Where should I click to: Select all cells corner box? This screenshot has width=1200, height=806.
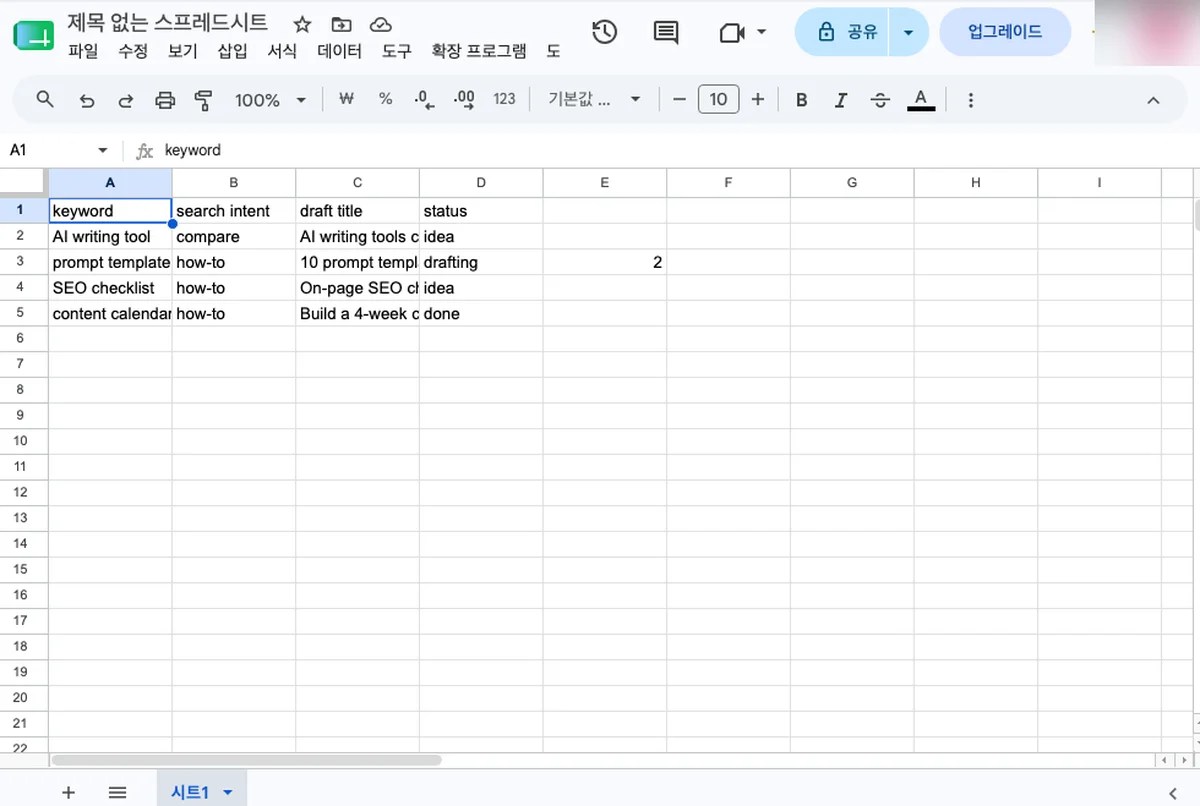pyautogui.click(x=23, y=183)
